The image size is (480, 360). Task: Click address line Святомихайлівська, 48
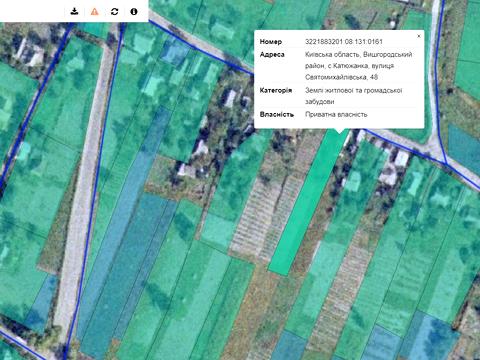click(341, 77)
